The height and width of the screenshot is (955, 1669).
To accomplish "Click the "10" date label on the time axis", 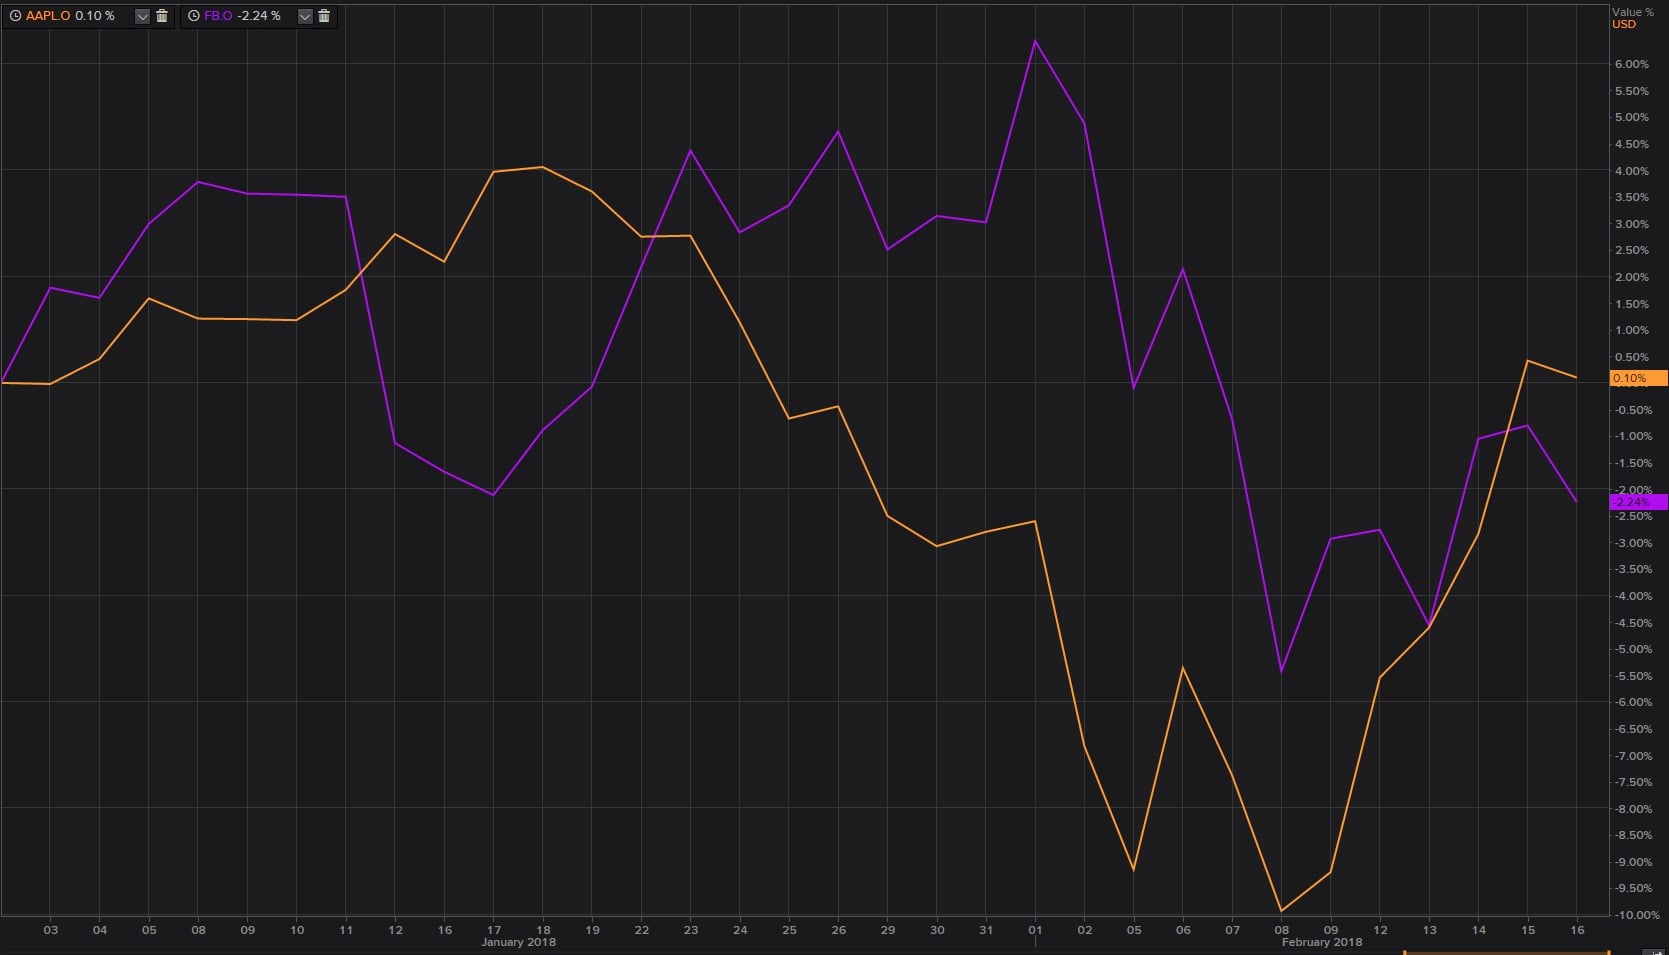I will [297, 930].
